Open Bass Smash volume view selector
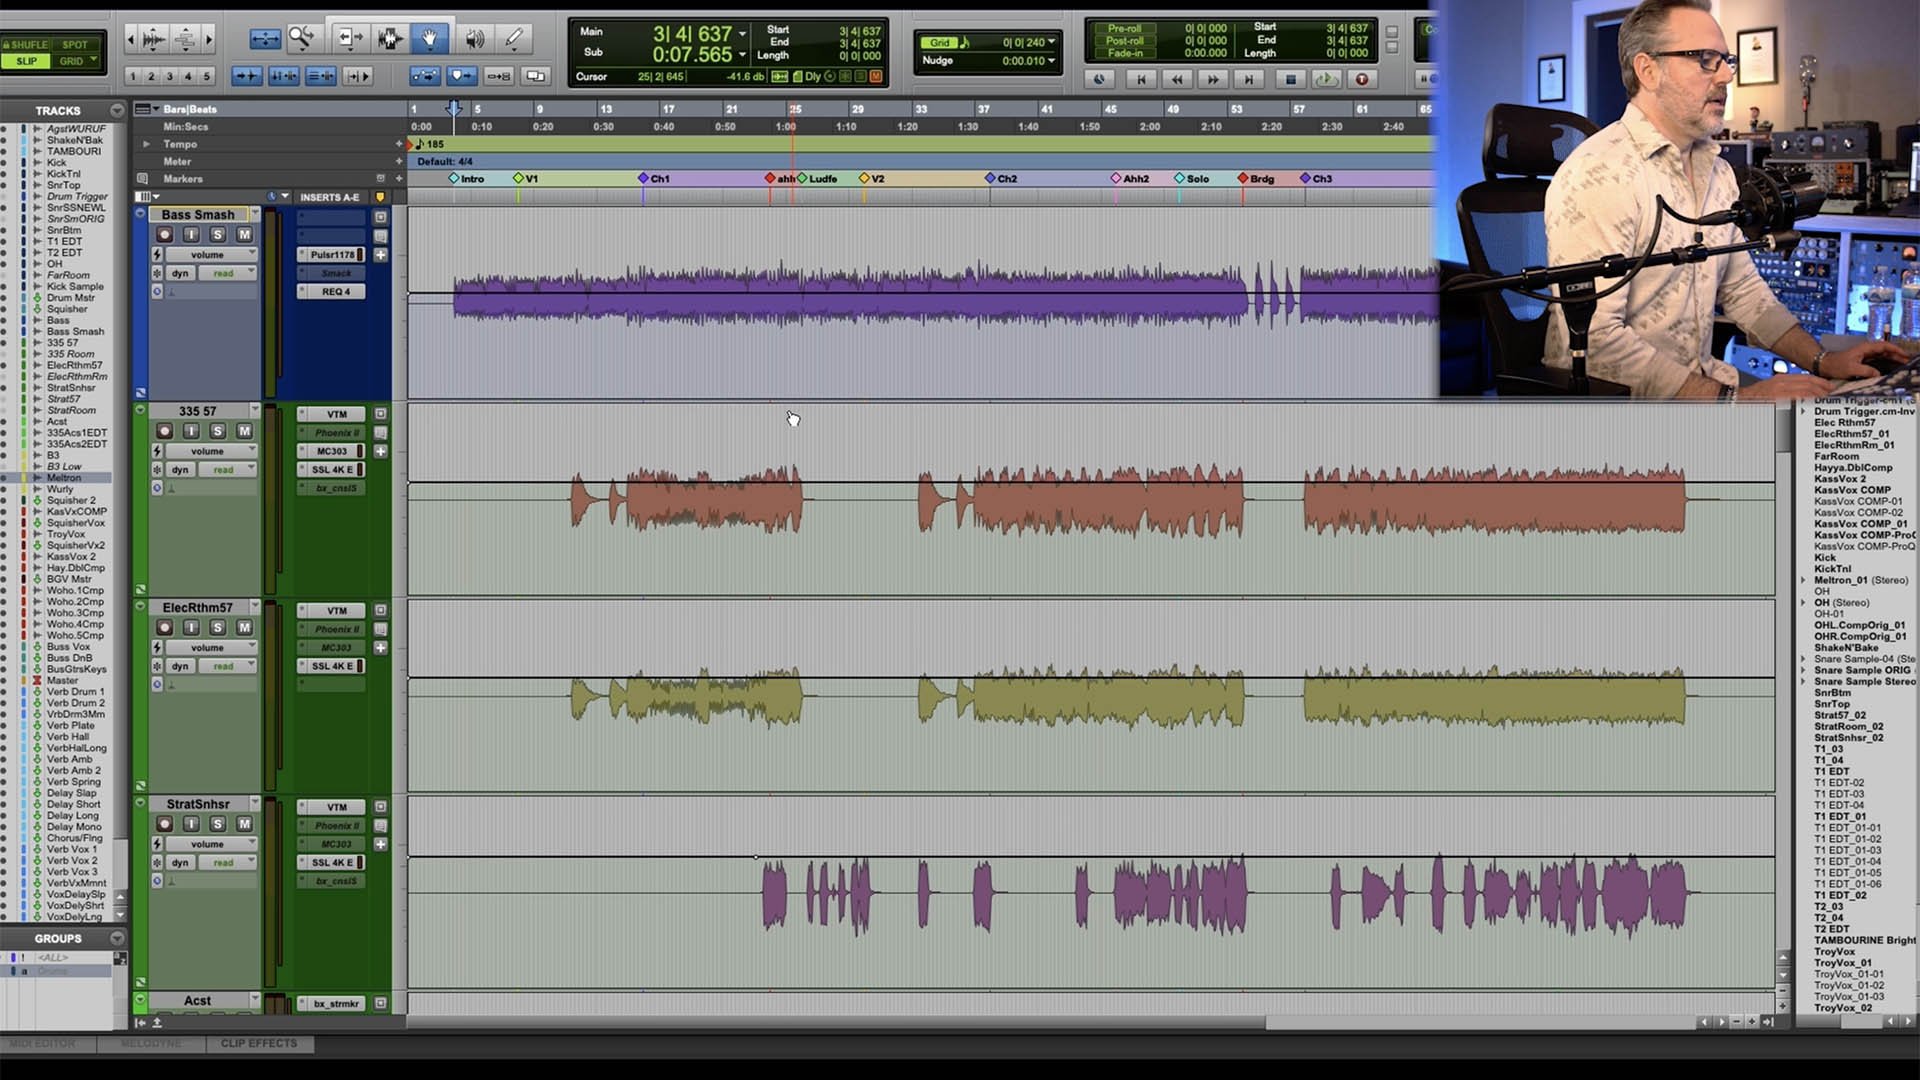1920x1080 pixels. [x=212, y=255]
